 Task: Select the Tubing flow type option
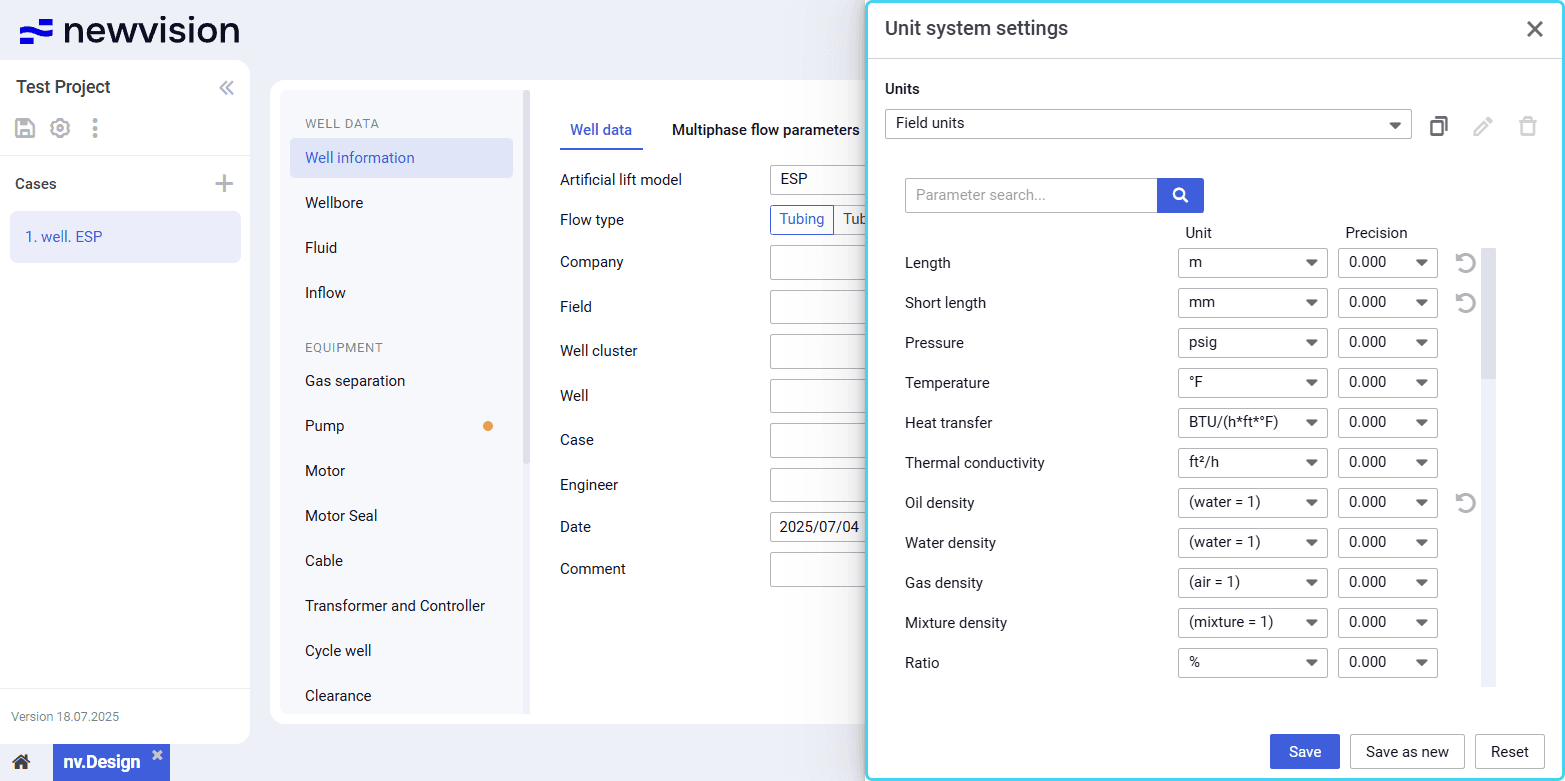pyautogui.click(x=801, y=220)
